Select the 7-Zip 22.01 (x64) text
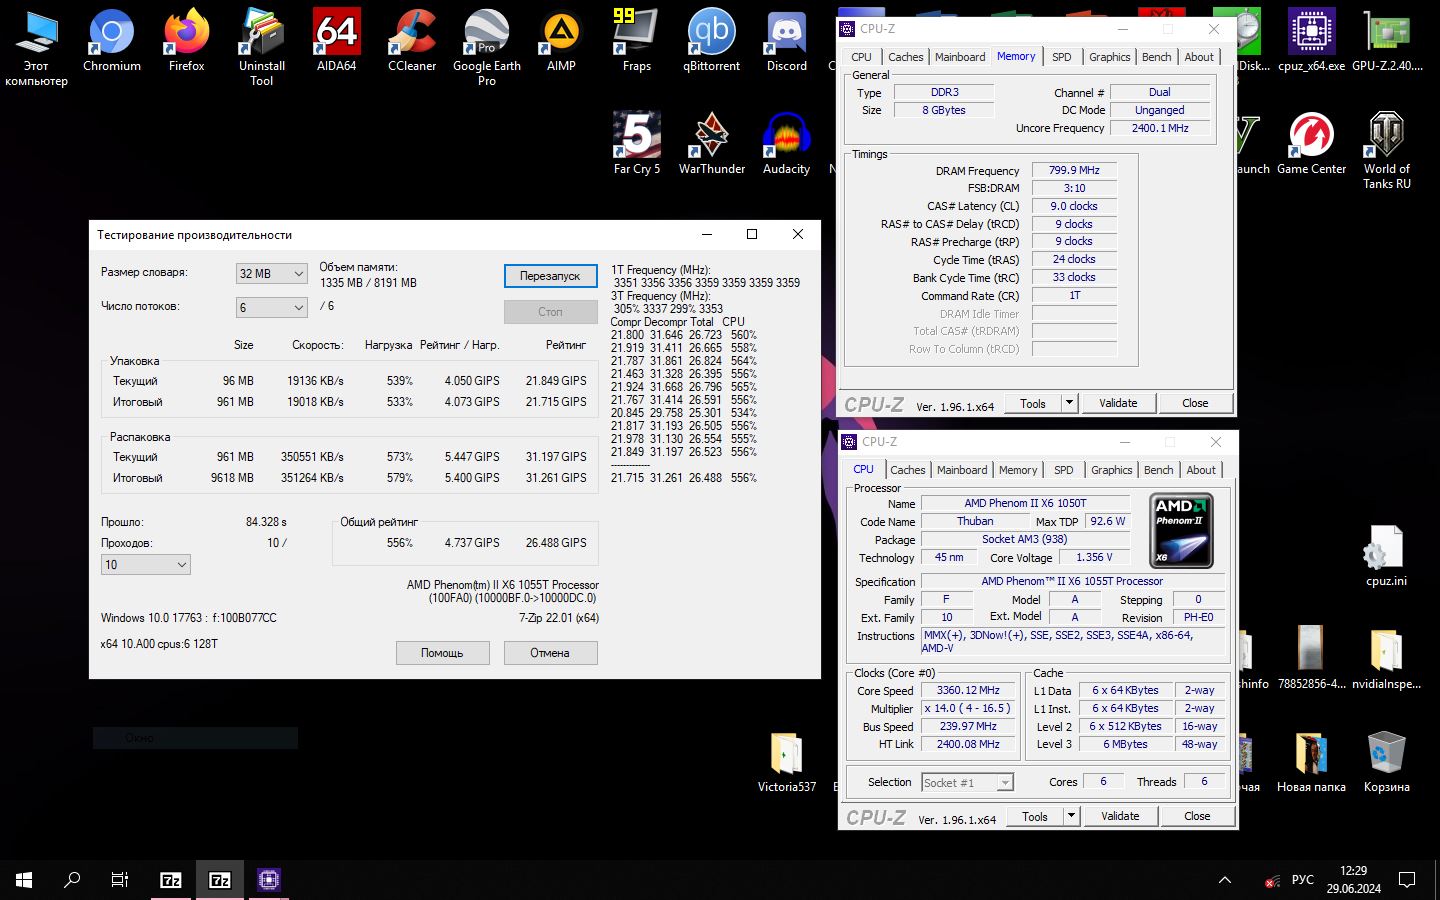 point(559,618)
